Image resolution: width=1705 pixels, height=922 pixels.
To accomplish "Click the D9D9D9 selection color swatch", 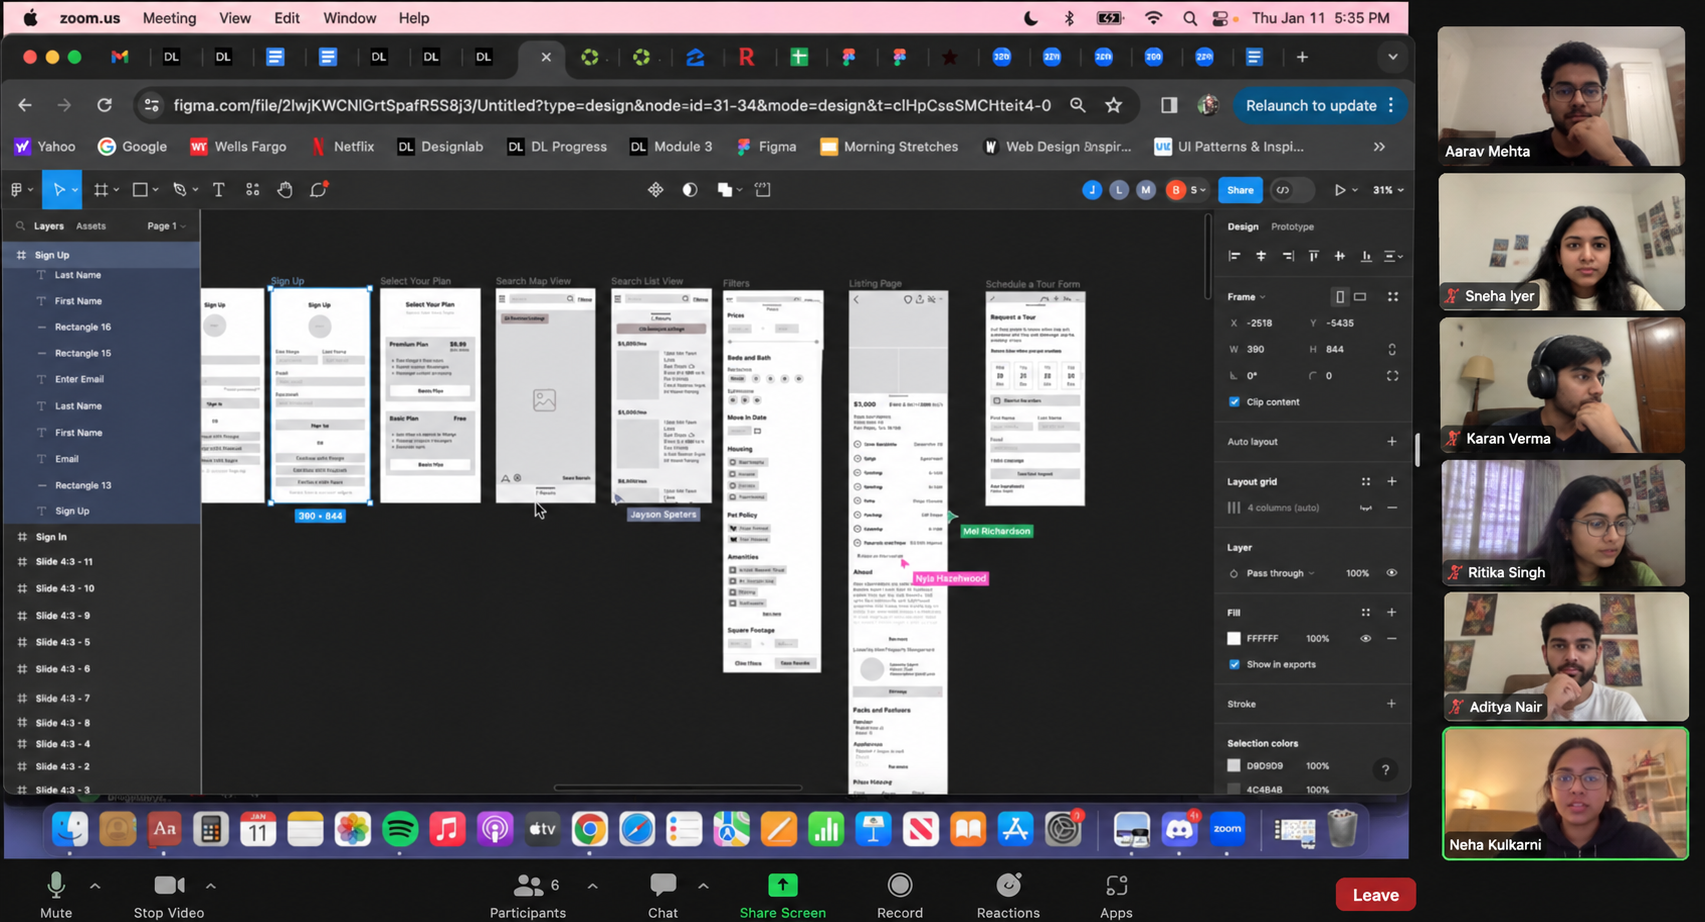I will point(1234,766).
